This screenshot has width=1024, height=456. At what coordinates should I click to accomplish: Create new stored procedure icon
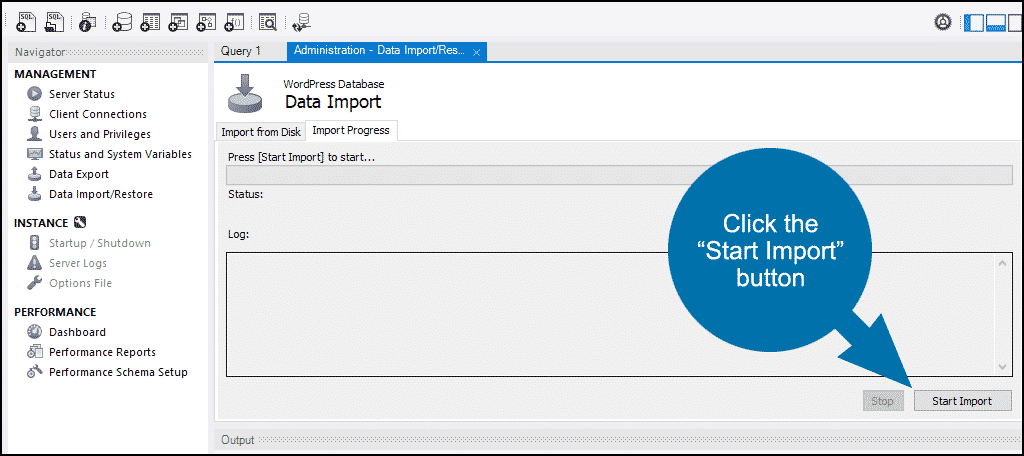tap(206, 22)
